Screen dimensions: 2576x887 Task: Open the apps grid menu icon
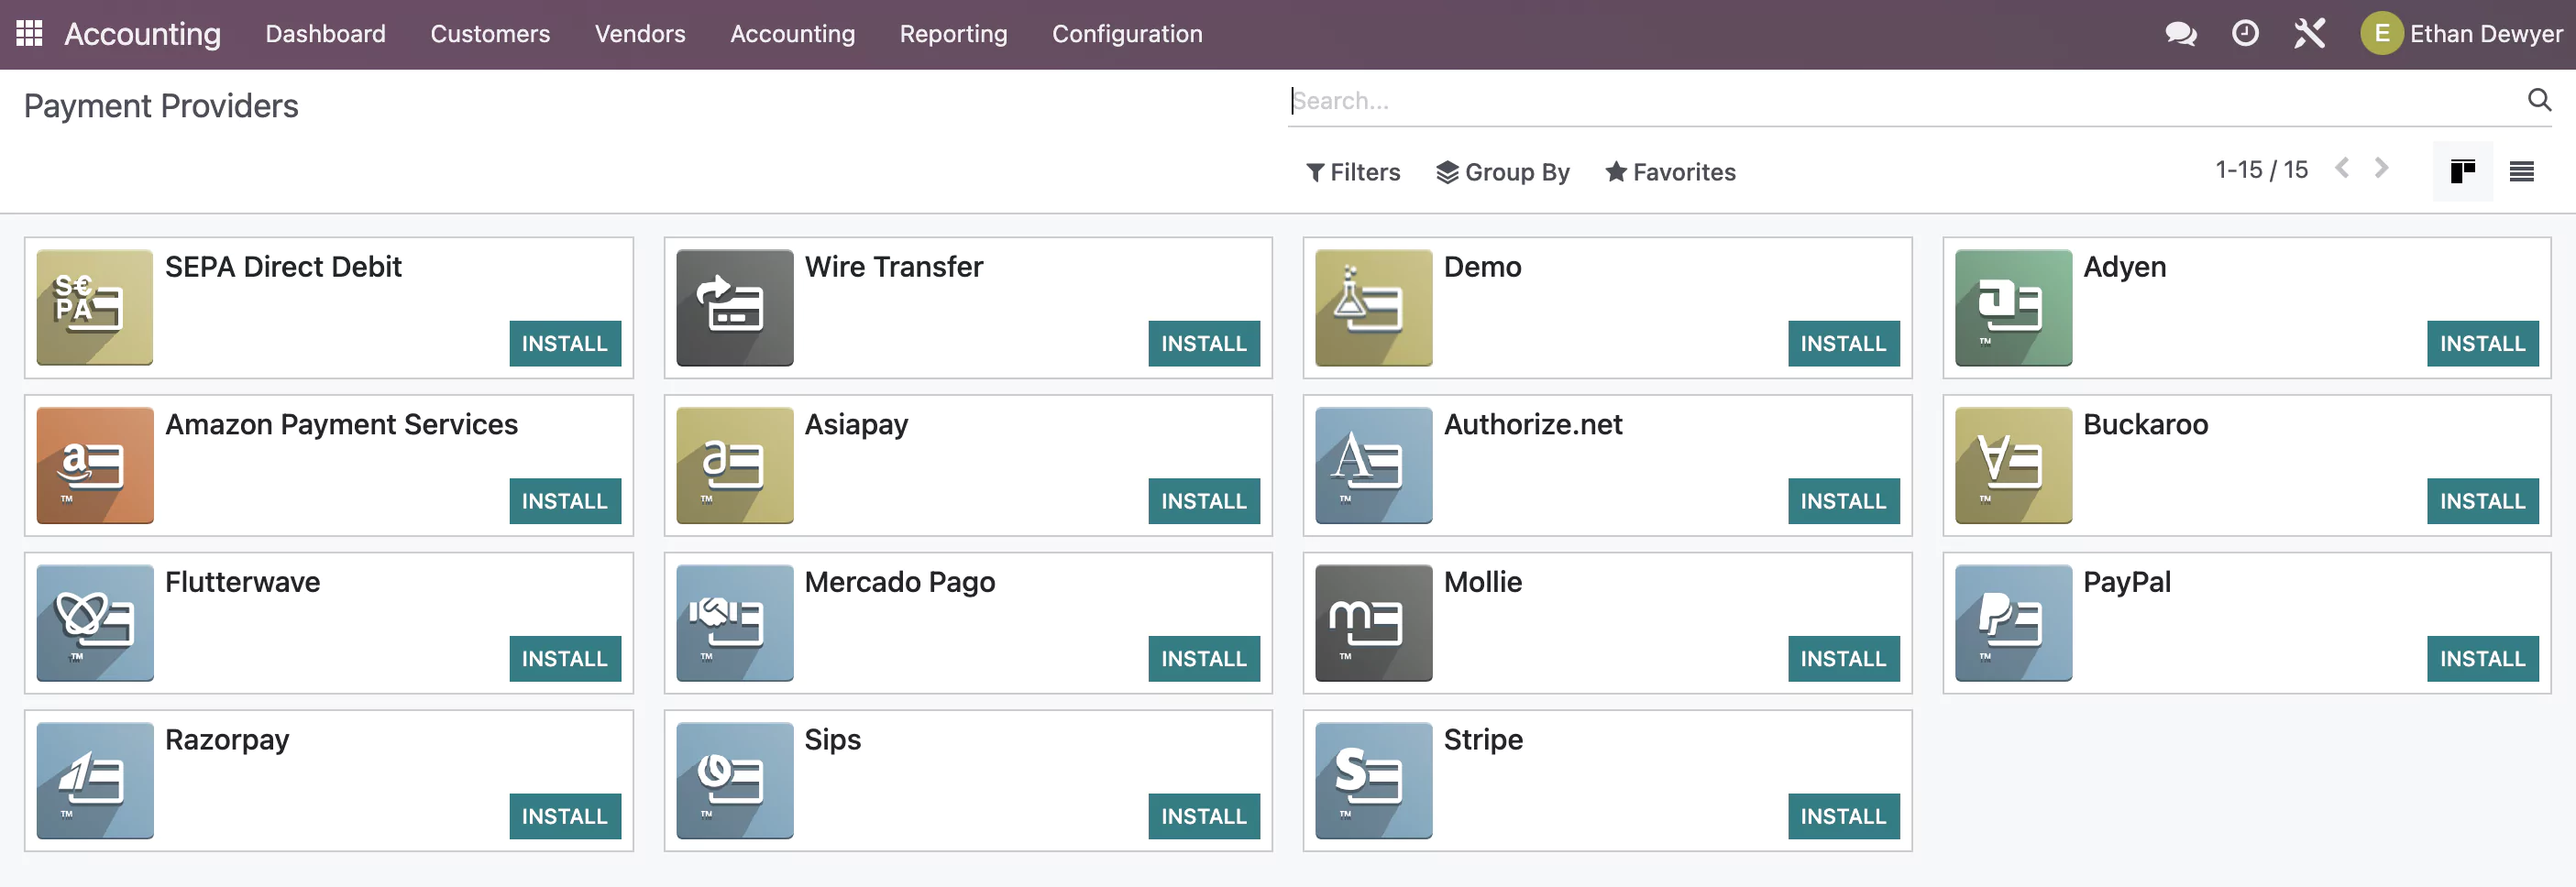pyautogui.click(x=29, y=33)
